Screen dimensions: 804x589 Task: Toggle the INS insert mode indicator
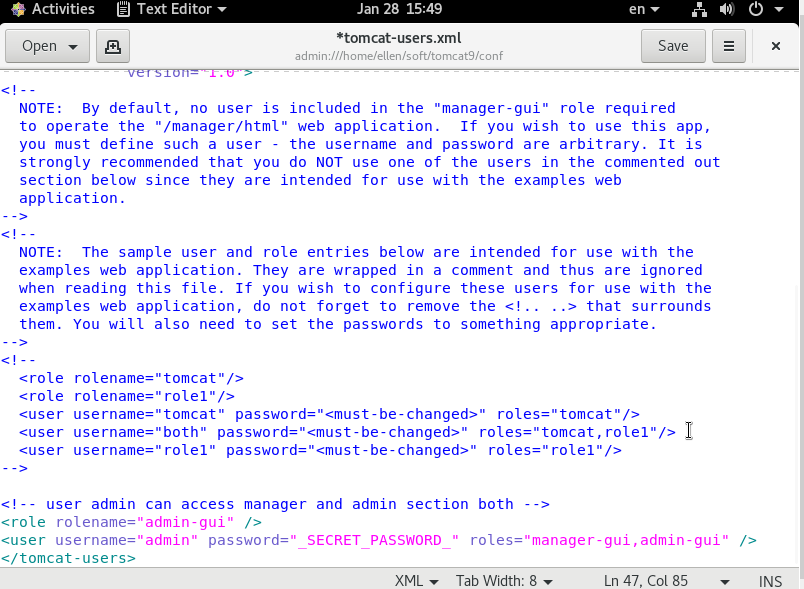pos(770,581)
